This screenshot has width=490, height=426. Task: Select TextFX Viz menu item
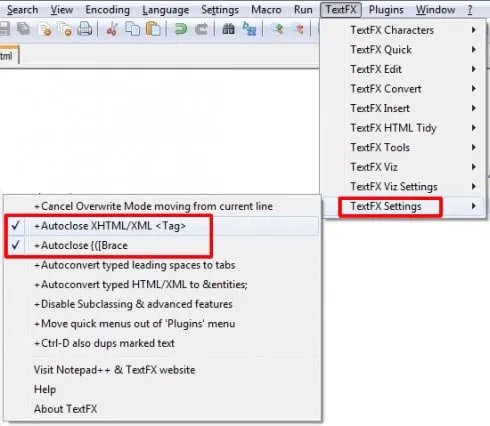(403, 167)
